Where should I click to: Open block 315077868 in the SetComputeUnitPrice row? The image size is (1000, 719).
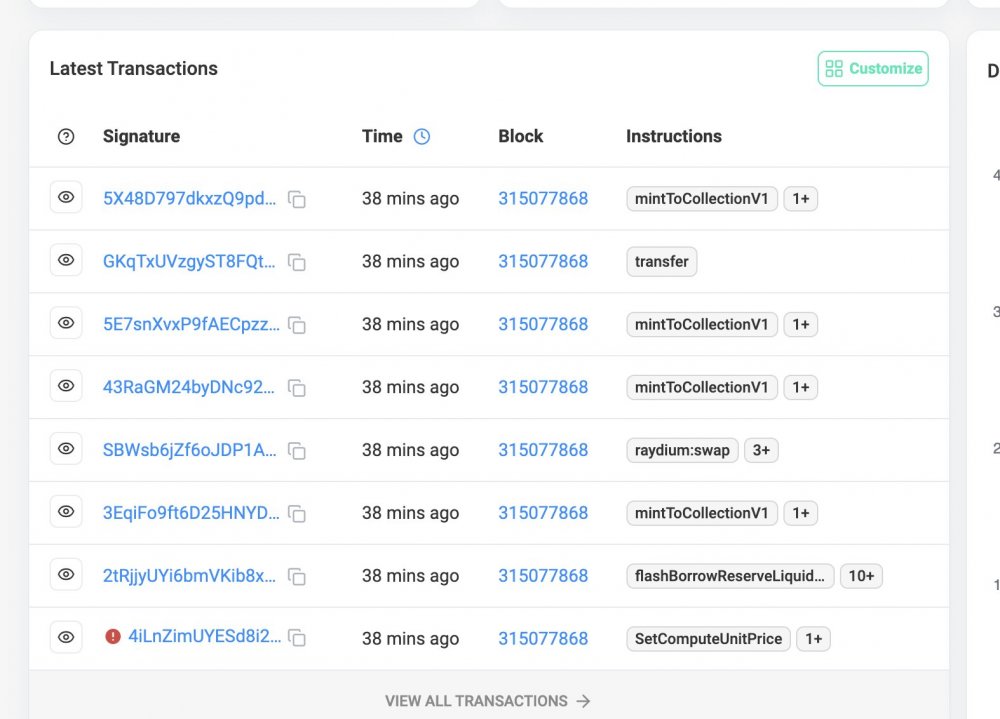[x=543, y=639]
